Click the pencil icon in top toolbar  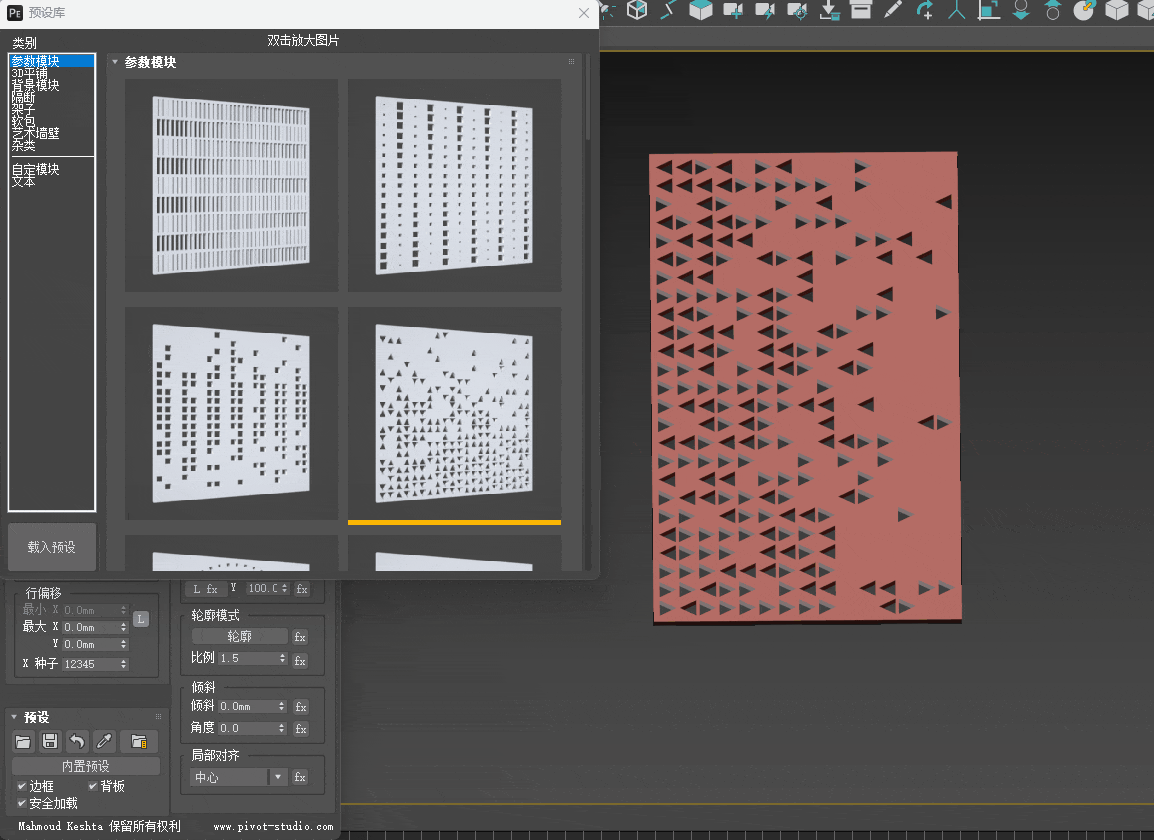(x=892, y=10)
